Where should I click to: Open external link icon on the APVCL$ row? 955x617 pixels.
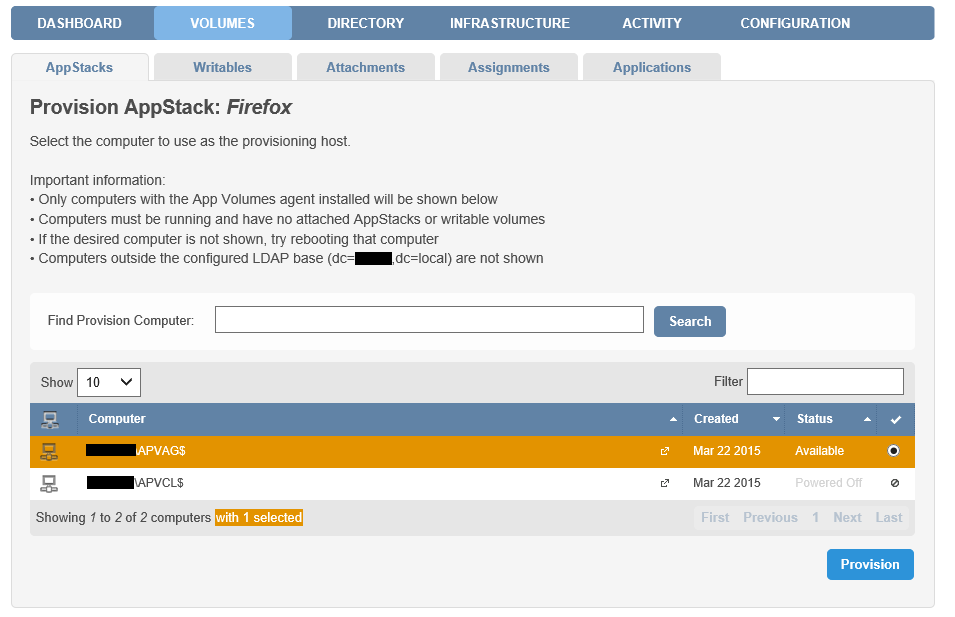[x=664, y=483]
